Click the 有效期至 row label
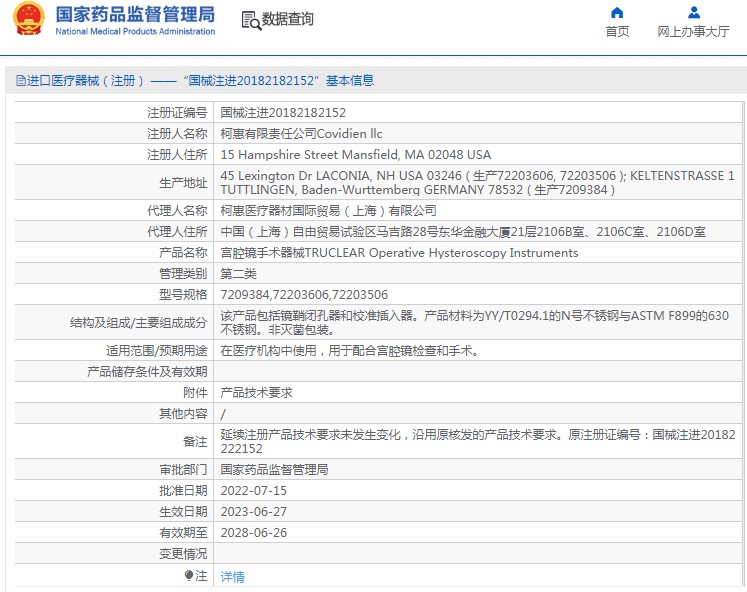This screenshot has width=747, height=592. [x=183, y=532]
